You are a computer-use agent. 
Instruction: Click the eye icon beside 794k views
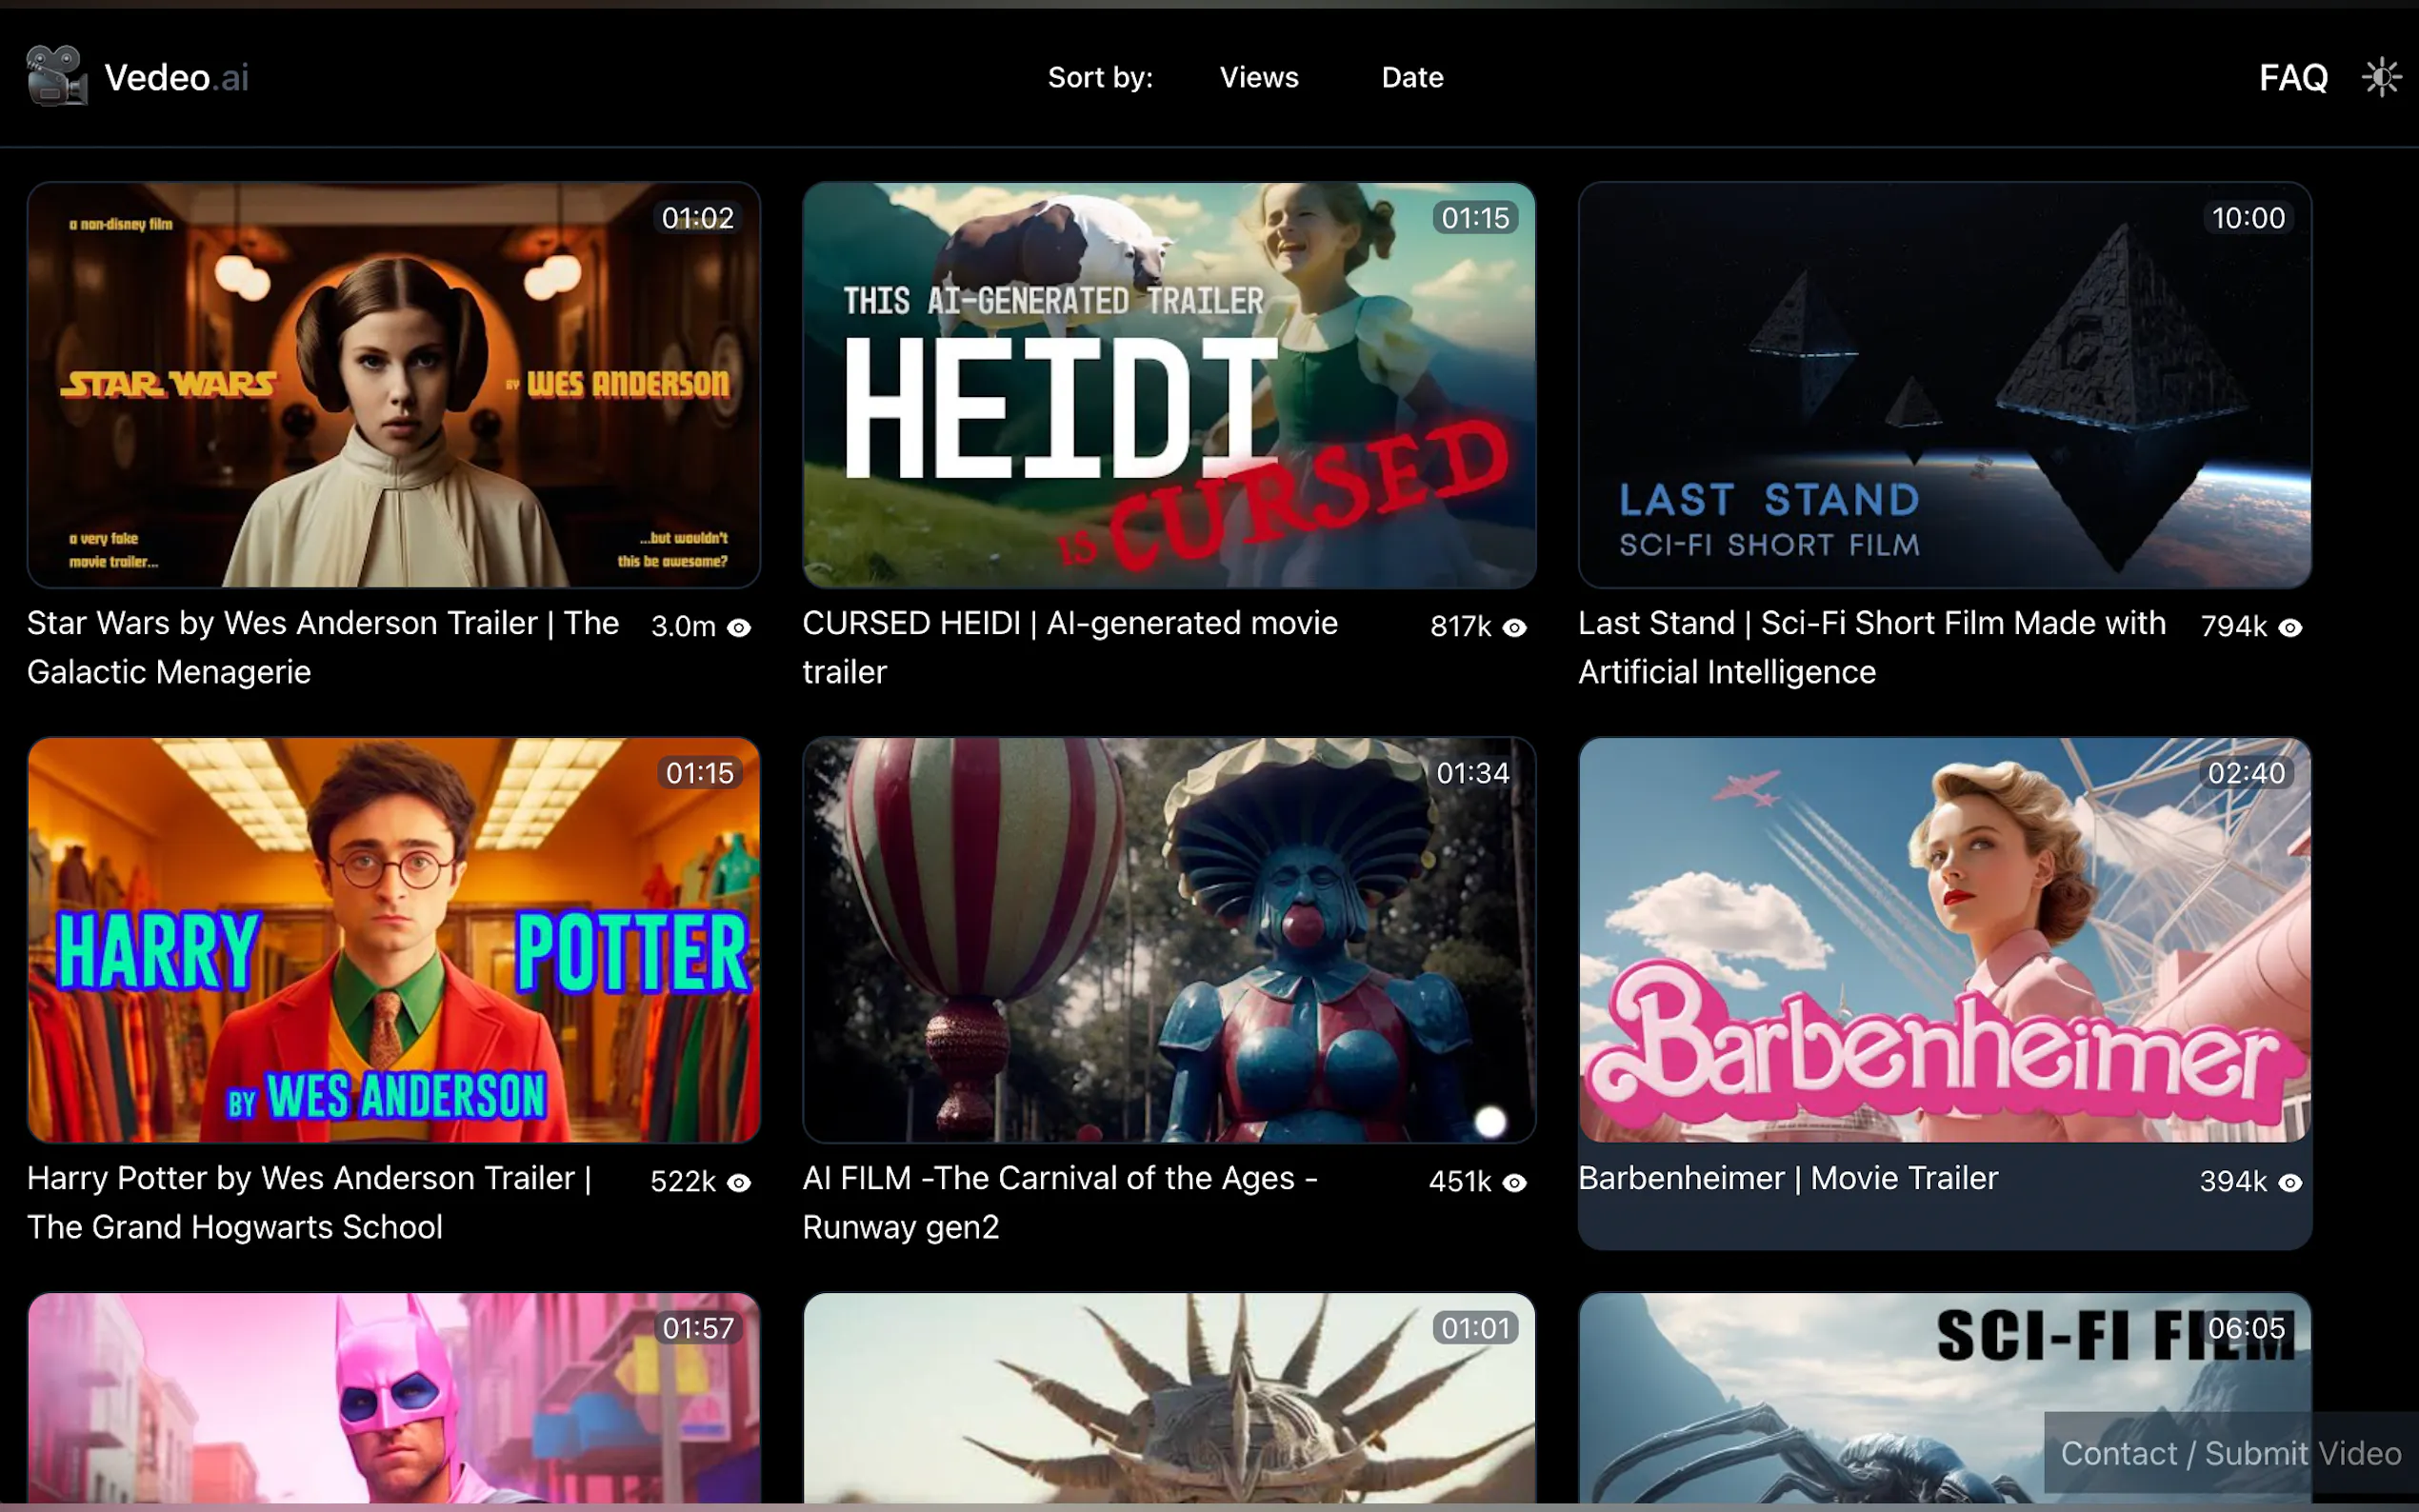pyautogui.click(x=2290, y=628)
